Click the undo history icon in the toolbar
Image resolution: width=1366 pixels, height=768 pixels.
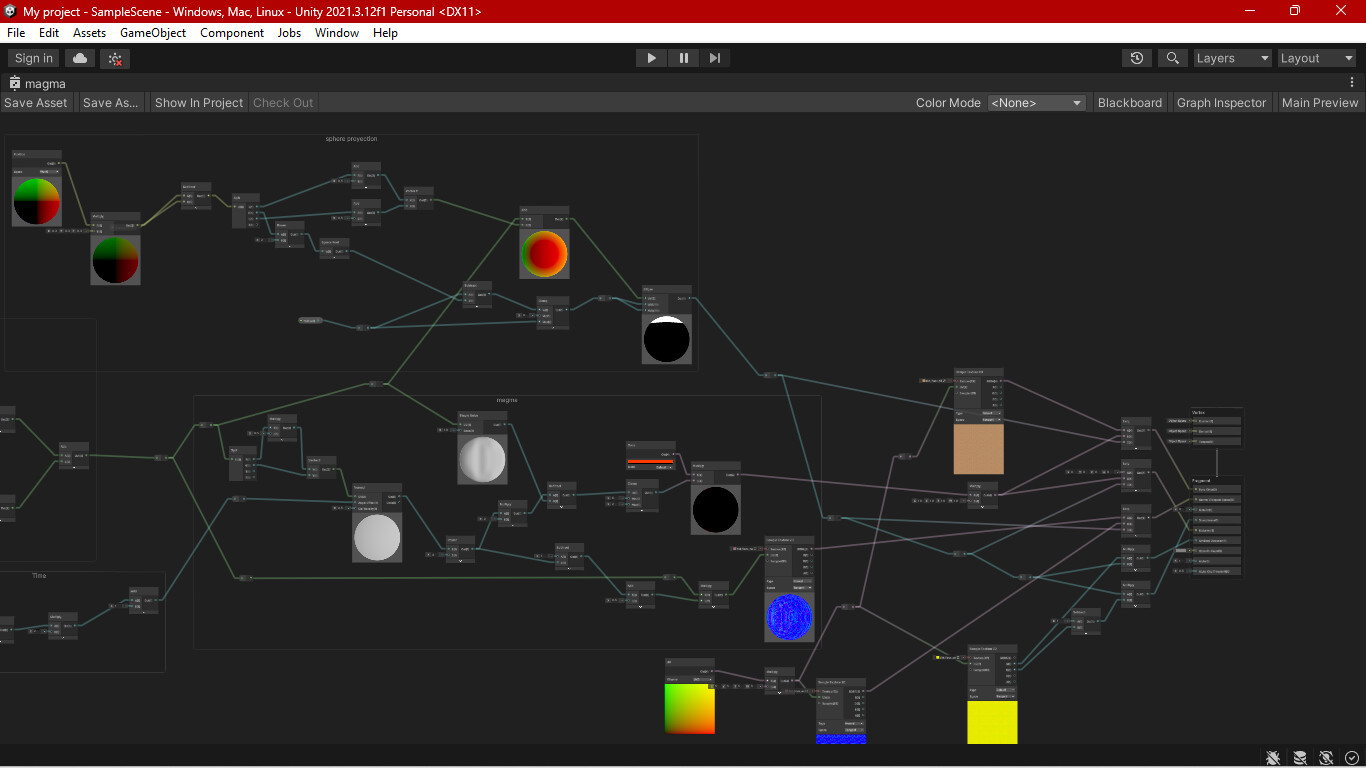coord(1136,58)
